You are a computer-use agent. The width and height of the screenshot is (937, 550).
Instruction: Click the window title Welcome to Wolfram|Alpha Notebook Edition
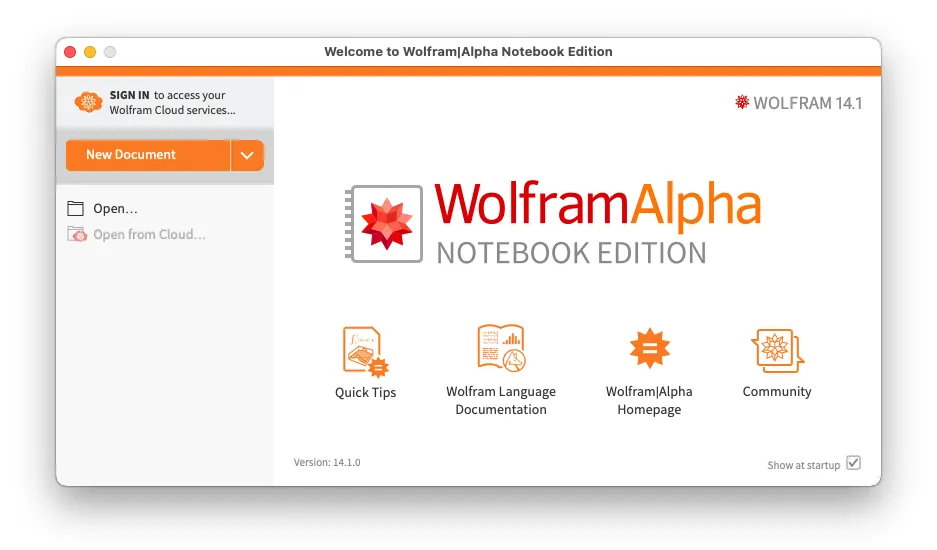coord(468,51)
